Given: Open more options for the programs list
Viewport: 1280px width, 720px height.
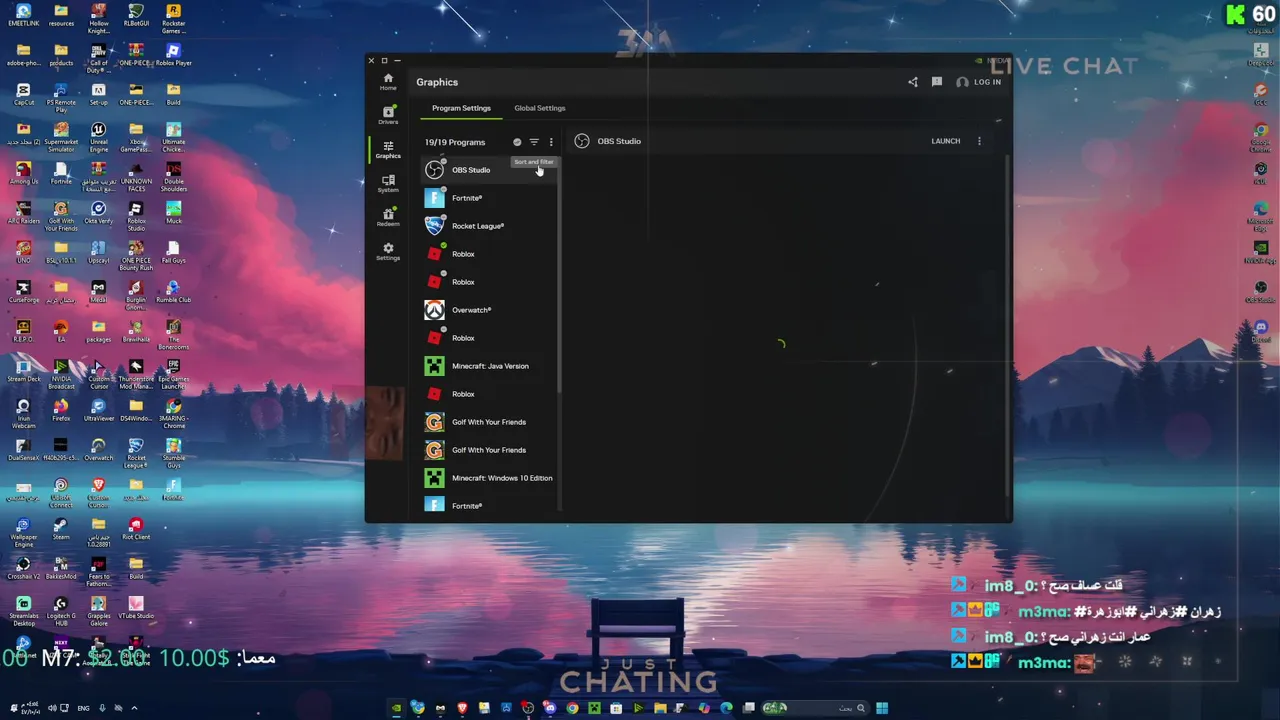Looking at the screenshot, I should coord(551,142).
